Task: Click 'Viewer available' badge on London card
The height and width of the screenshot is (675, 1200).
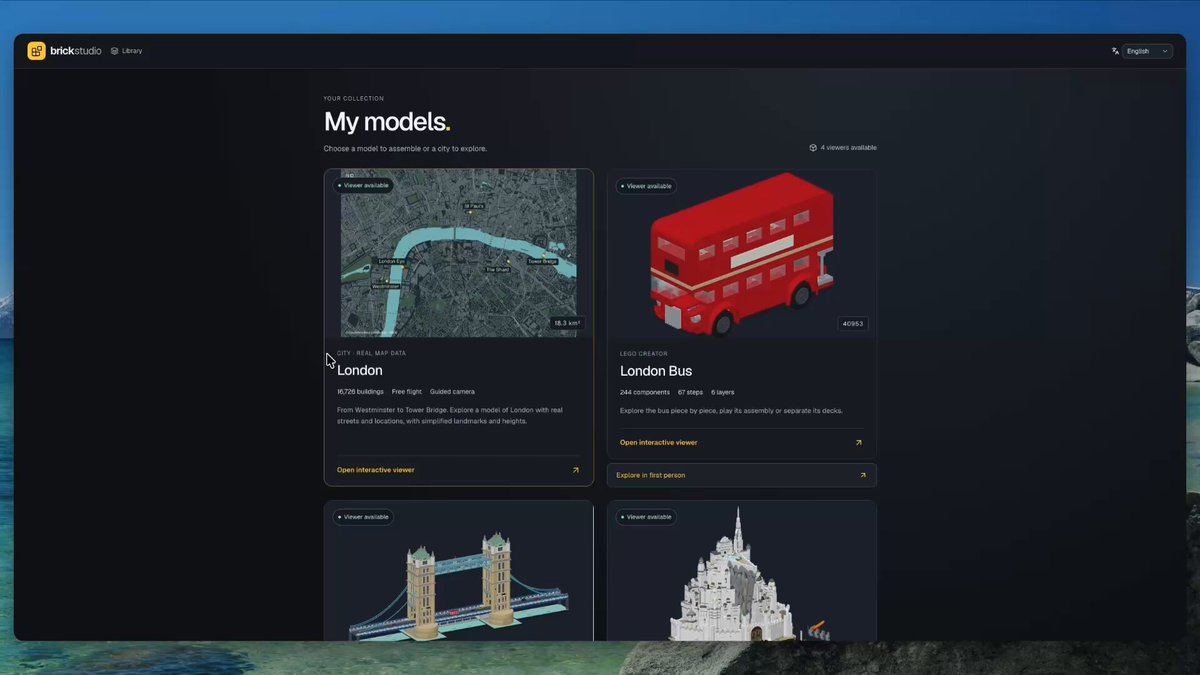Action: pos(363,185)
